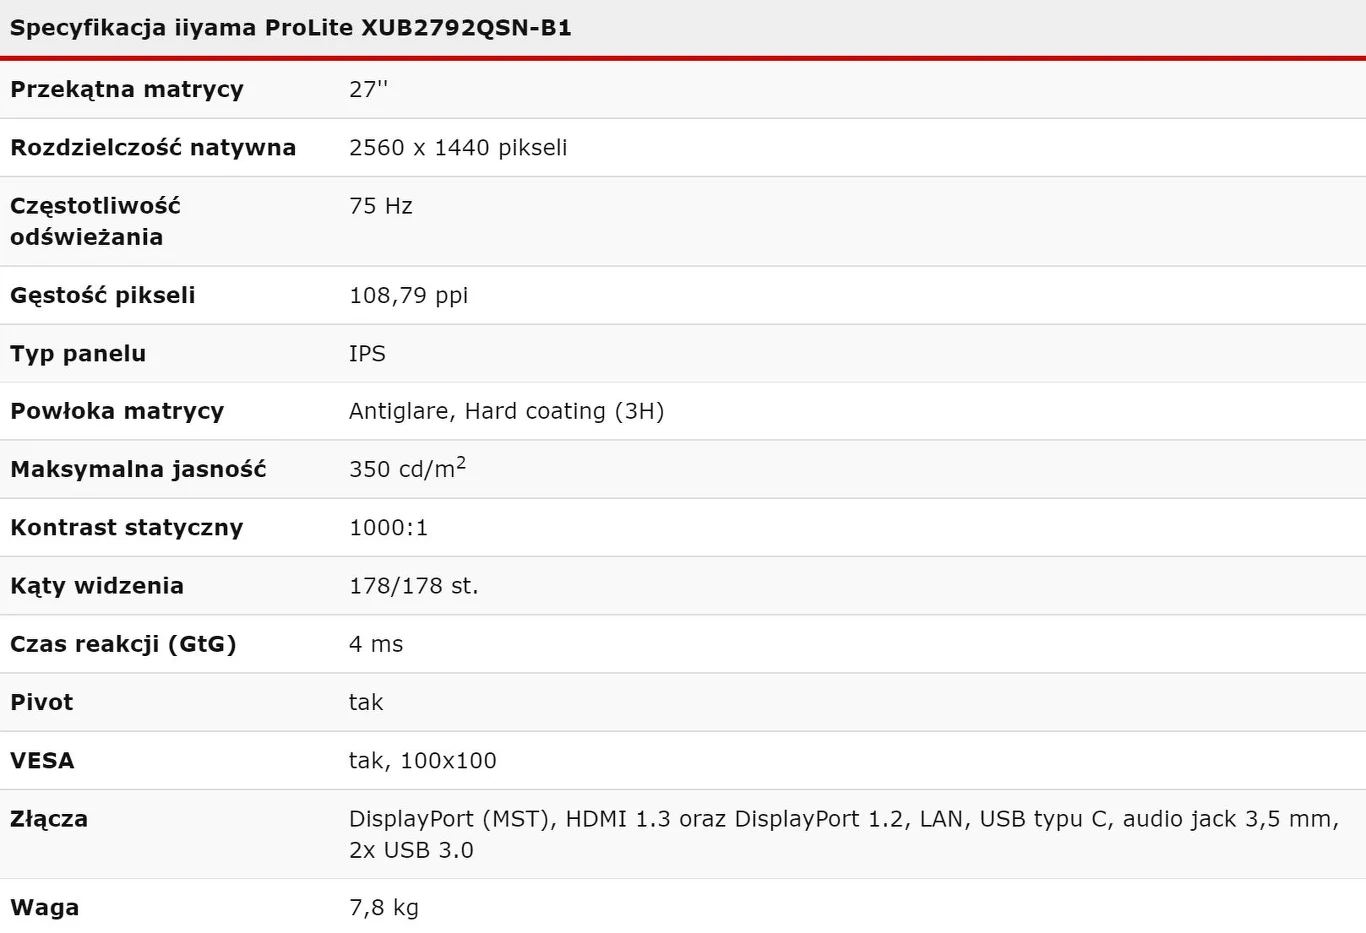The width and height of the screenshot is (1366, 933).
Task: Click the Antiglare, Hard coating (3H) text
Action: pos(506,411)
